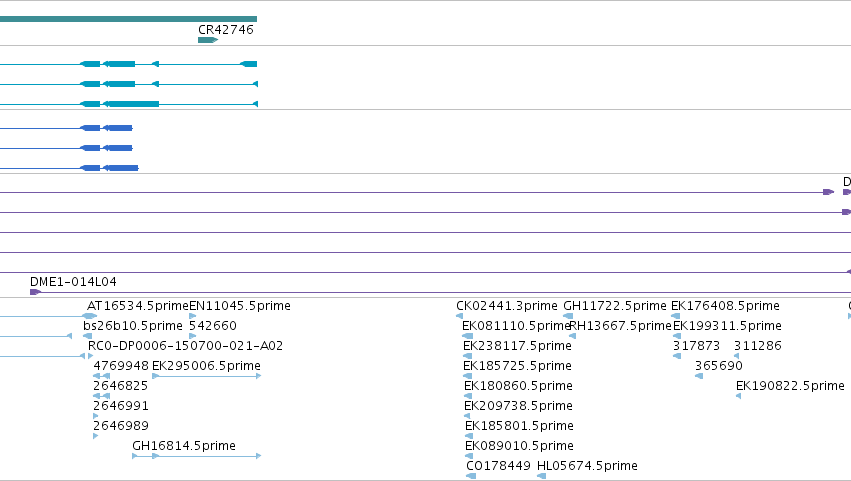Click the GH16814.5prime label
The height and width of the screenshot is (481, 851).
tap(184, 446)
